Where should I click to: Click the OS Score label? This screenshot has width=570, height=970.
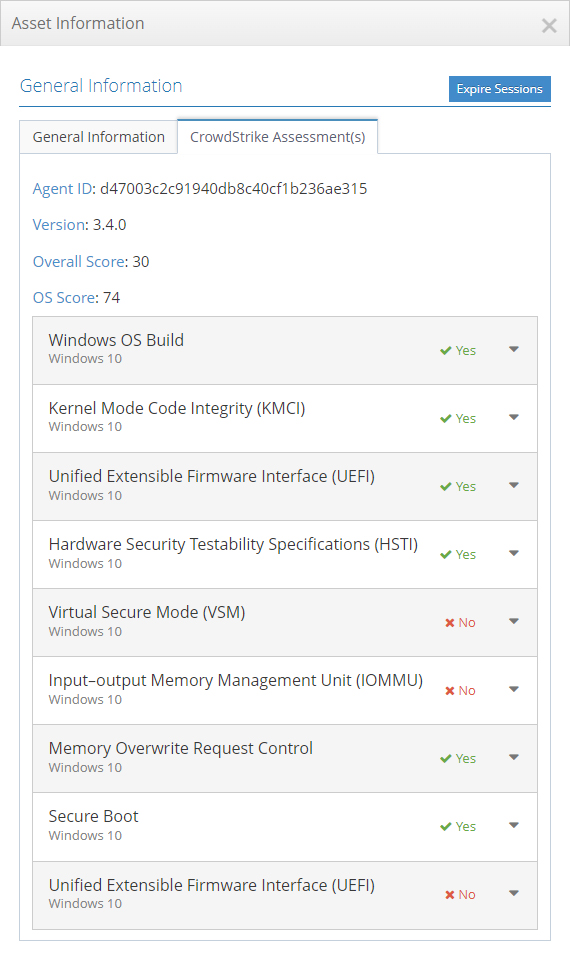(64, 298)
